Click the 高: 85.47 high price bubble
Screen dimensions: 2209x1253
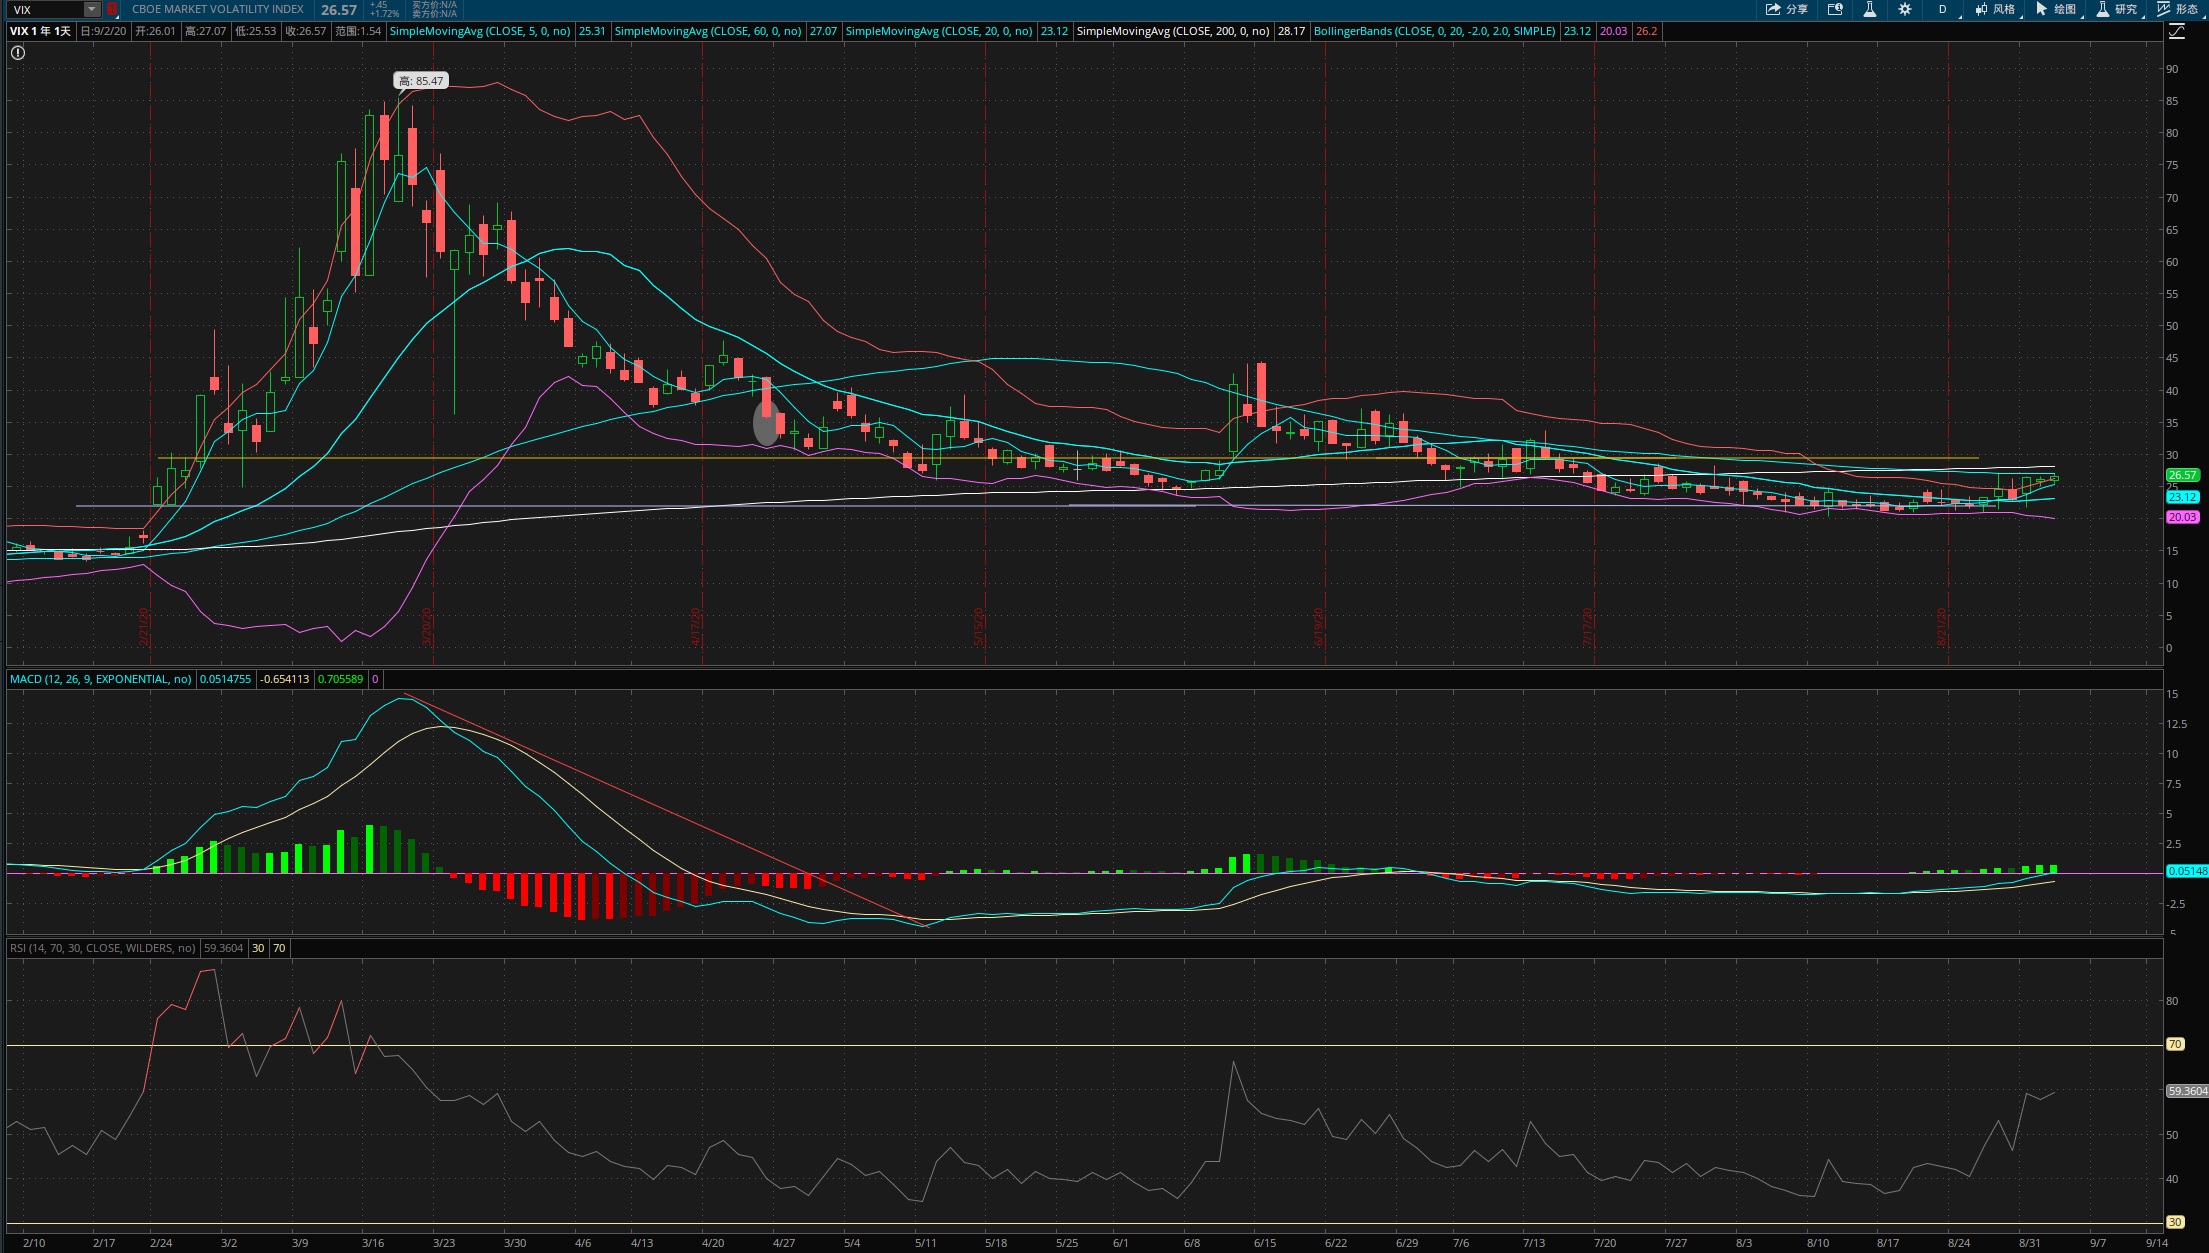421,81
